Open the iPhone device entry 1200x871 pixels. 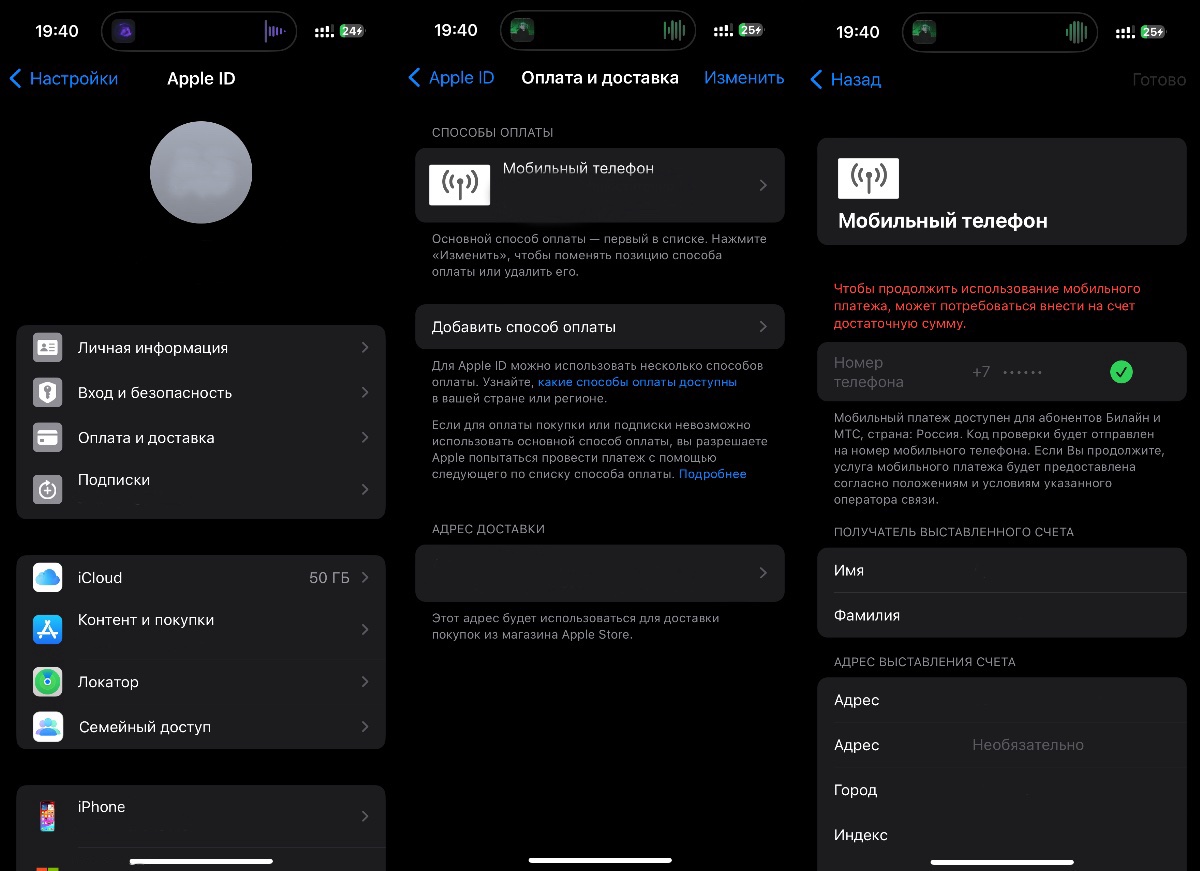point(201,816)
